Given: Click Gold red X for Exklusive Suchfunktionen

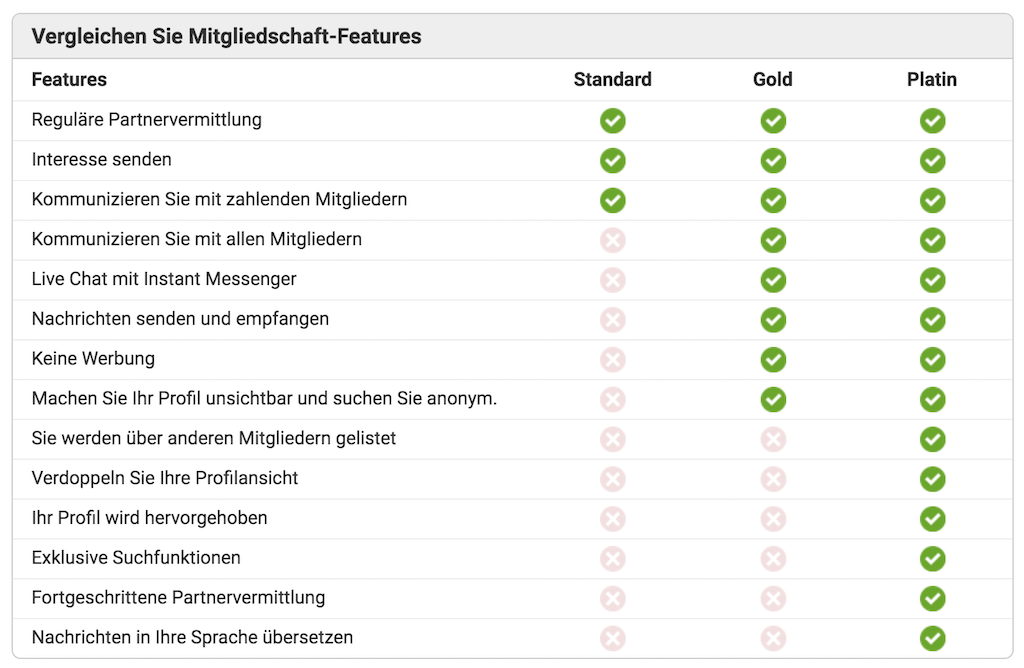Looking at the screenshot, I should pos(773,559).
